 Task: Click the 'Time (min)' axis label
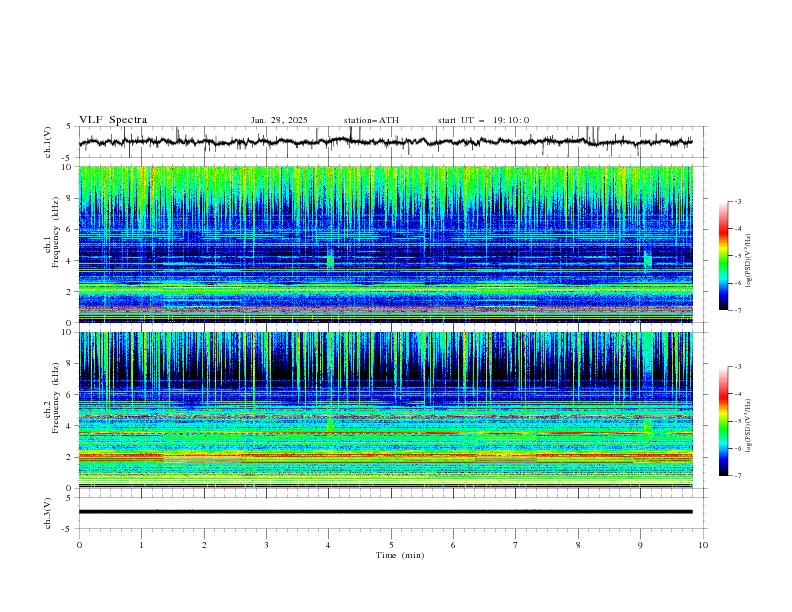tap(400, 555)
